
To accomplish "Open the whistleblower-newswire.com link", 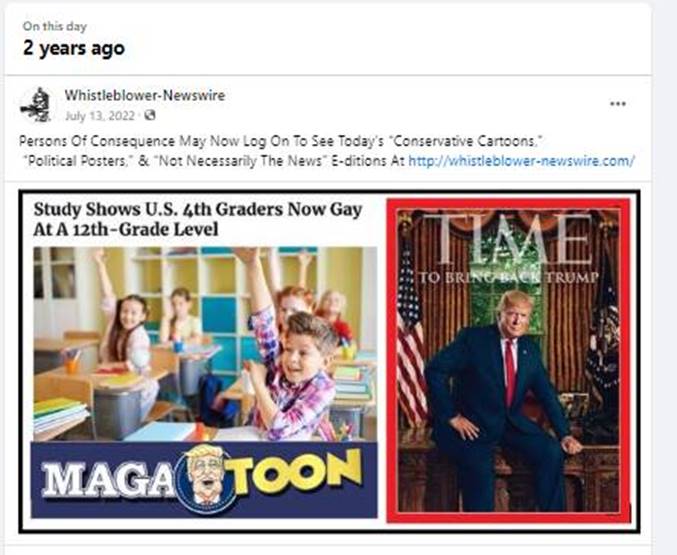I will click(522, 161).
